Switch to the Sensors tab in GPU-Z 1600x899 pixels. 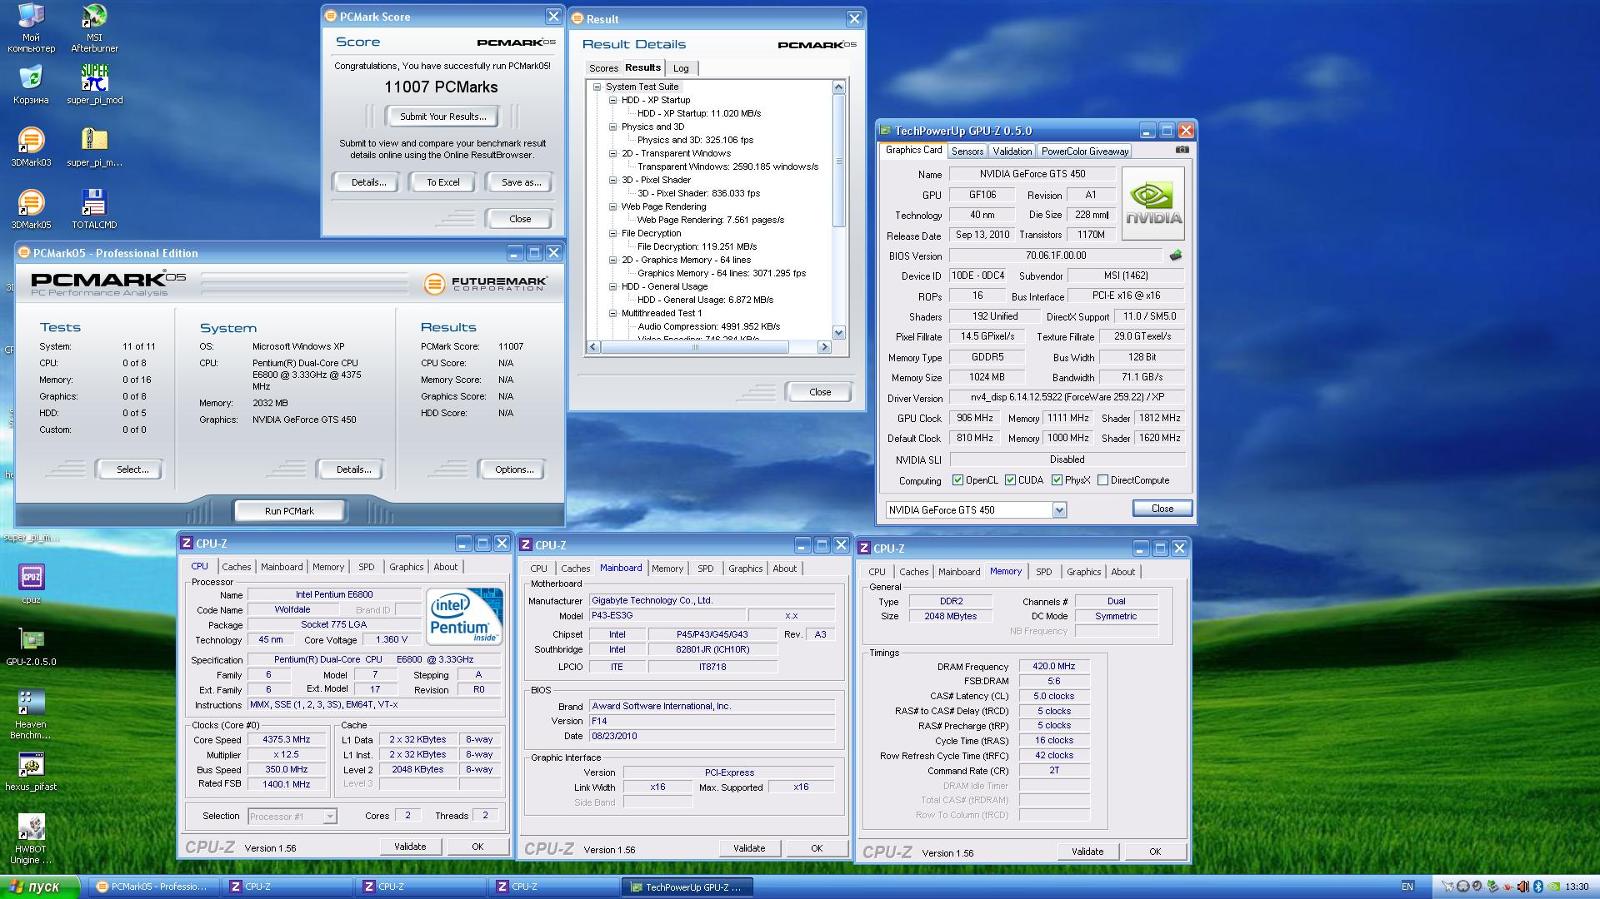[x=967, y=151]
